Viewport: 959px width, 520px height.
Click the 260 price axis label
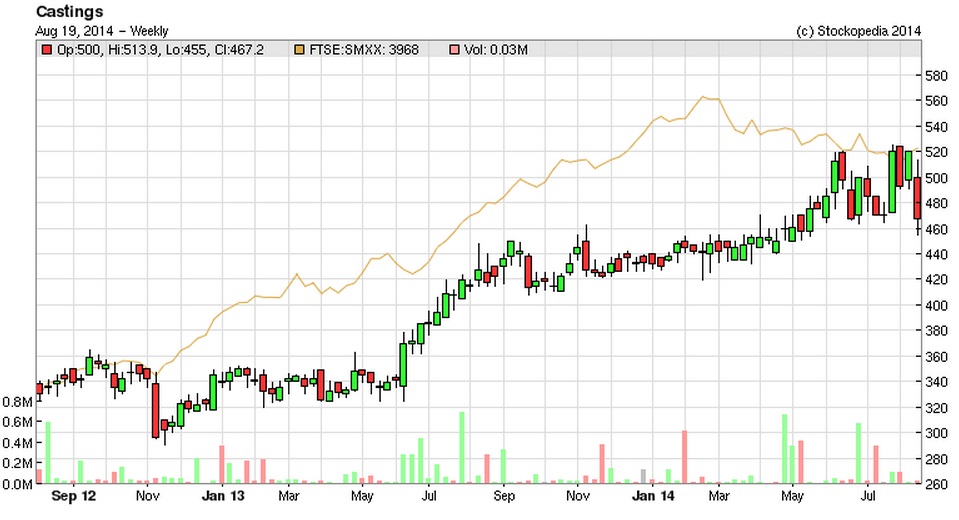(x=936, y=484)
